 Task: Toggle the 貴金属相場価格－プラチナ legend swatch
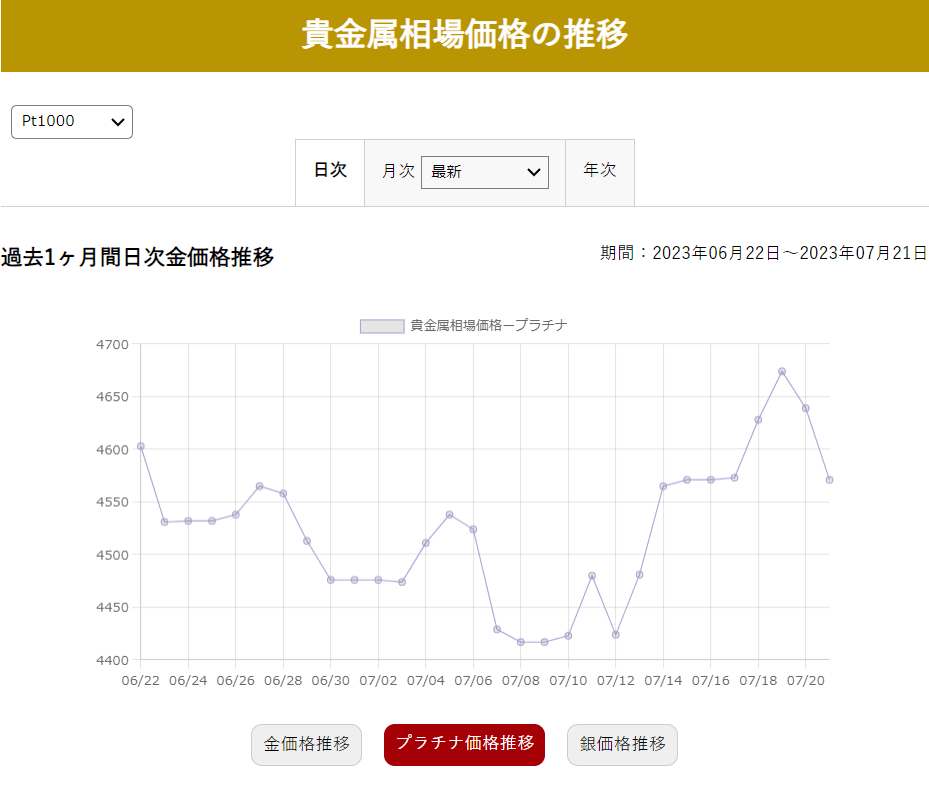tap(382, 326)
